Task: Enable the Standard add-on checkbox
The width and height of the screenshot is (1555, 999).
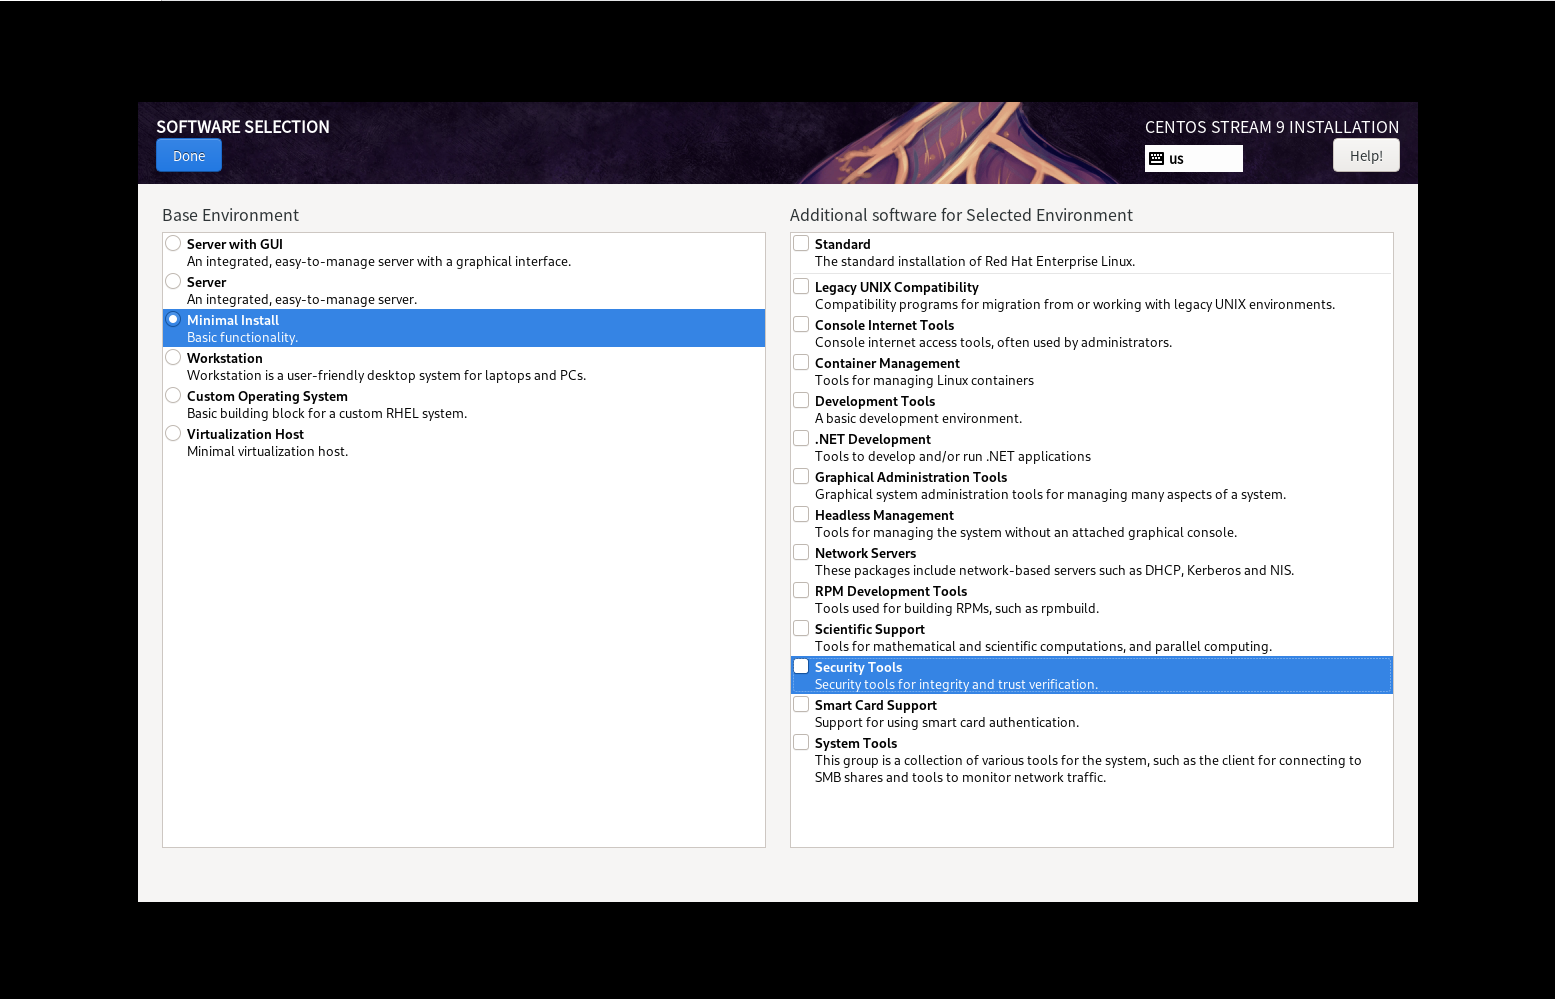Action: tap(801, 243)
